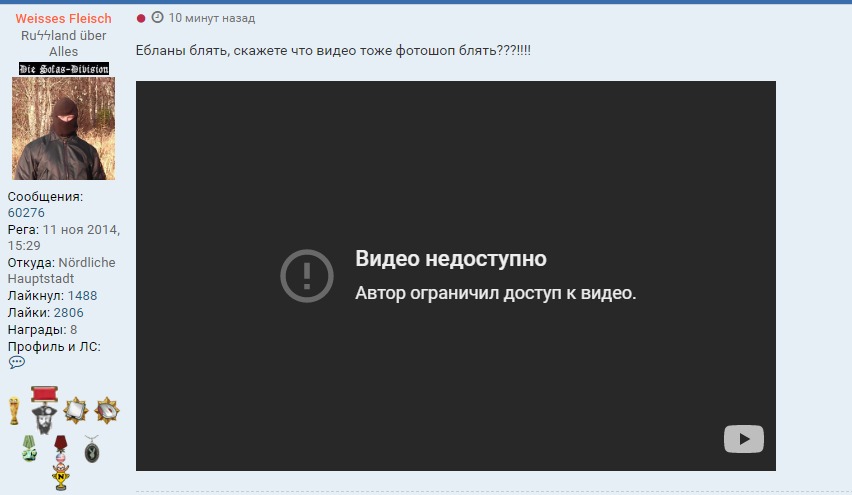Click the clock icon beside post time

point(157,17)
